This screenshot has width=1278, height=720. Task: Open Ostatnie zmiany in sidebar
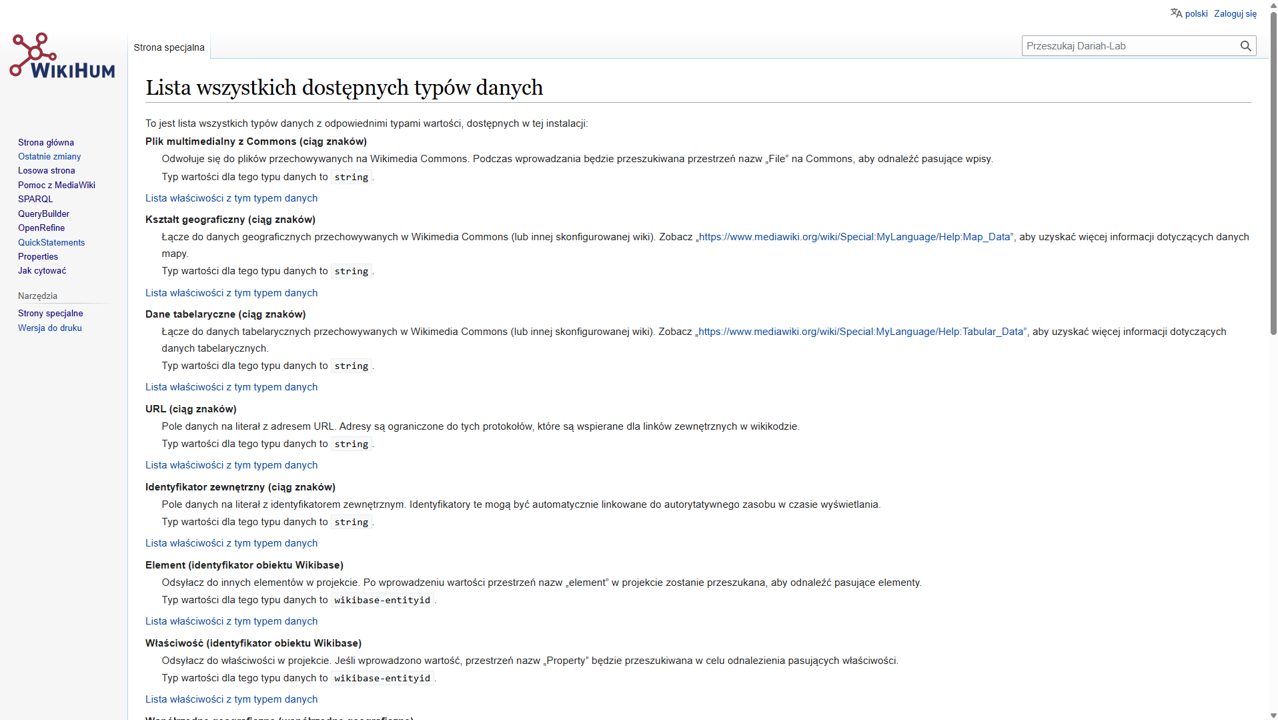49,157
